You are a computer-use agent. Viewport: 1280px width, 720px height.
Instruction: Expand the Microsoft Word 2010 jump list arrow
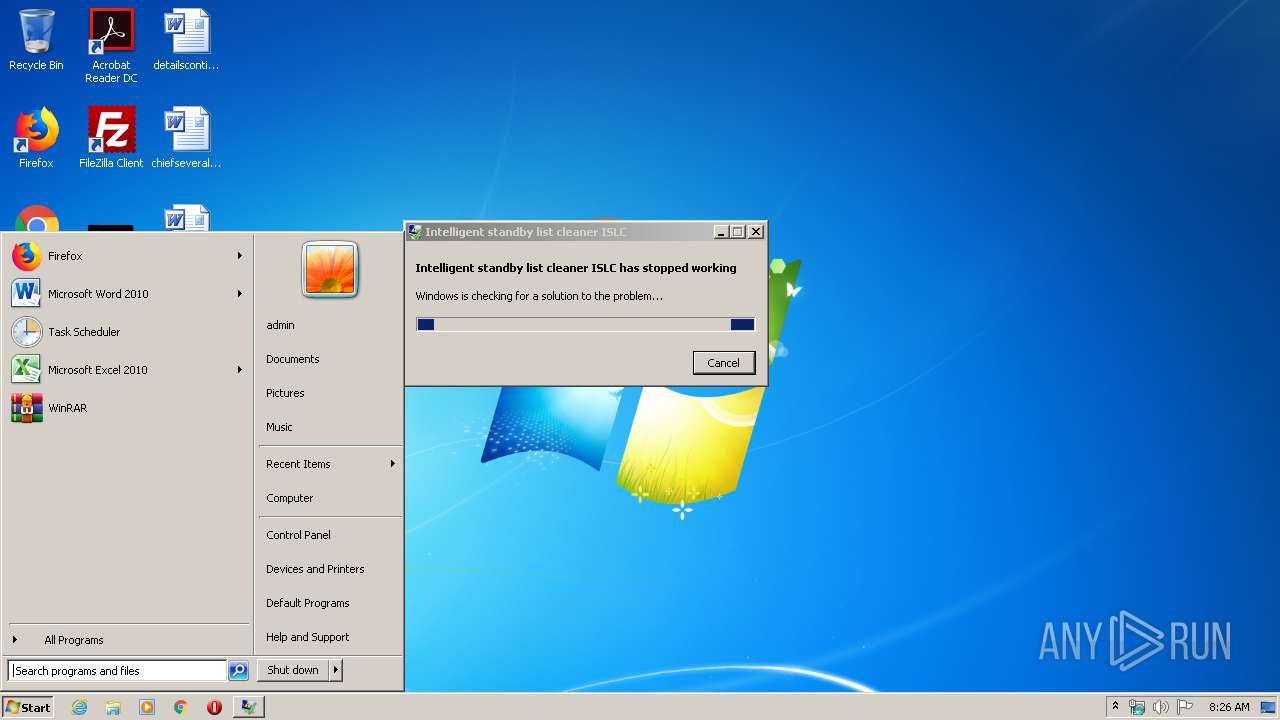240,294
